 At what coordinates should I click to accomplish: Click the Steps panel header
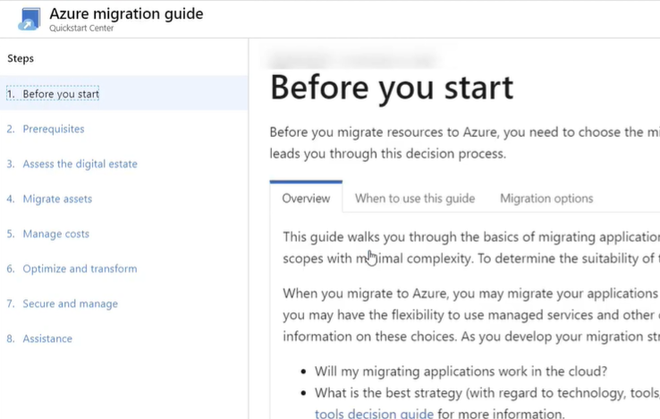tap(21, 58)
